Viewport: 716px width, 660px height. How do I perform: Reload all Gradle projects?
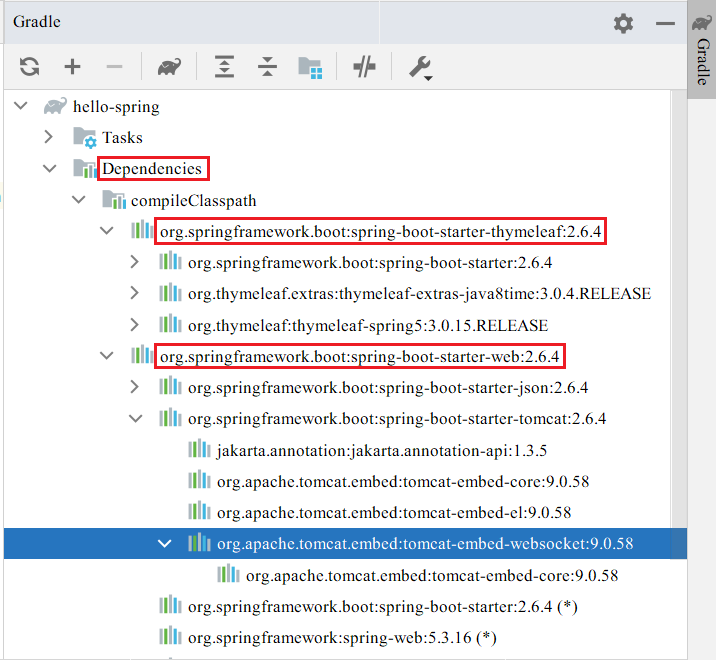tap(30, 67)
